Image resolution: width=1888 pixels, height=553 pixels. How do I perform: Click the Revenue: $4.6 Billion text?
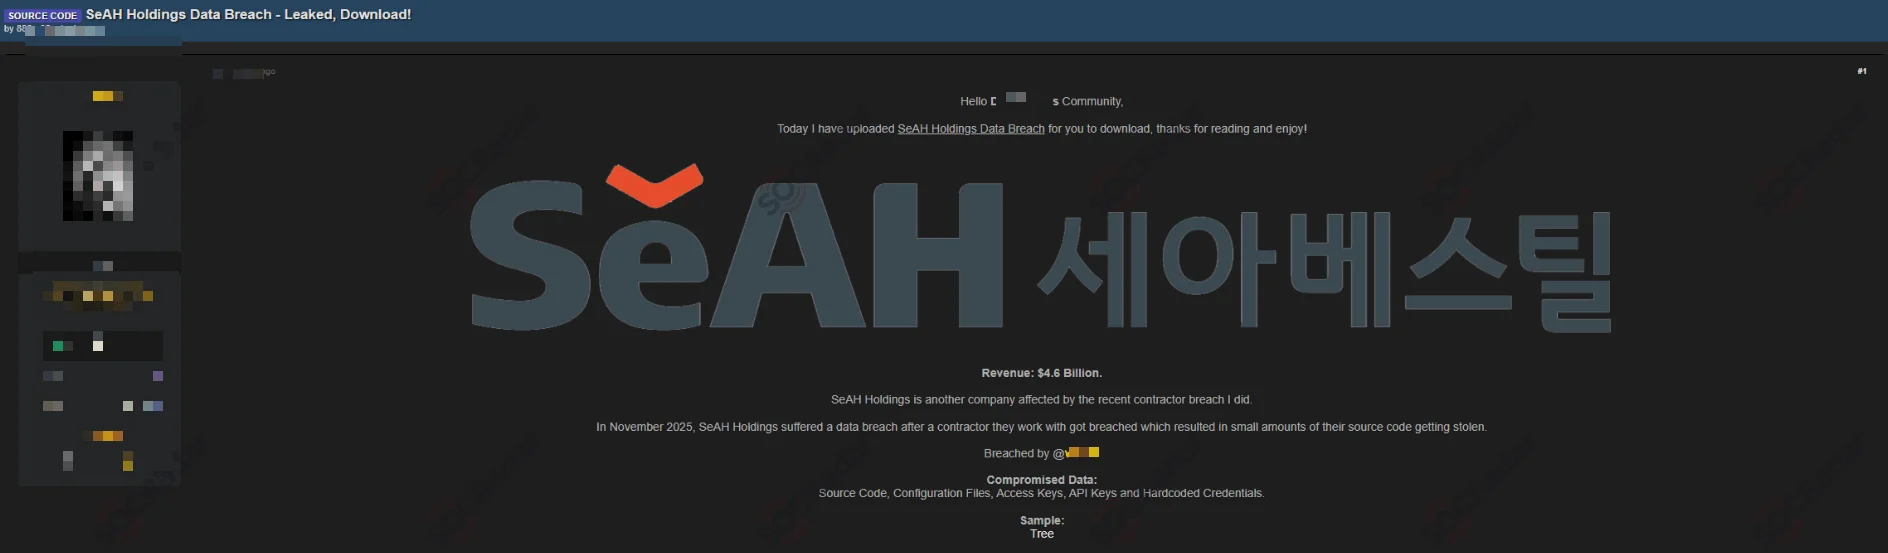(x=1041, y=373)
